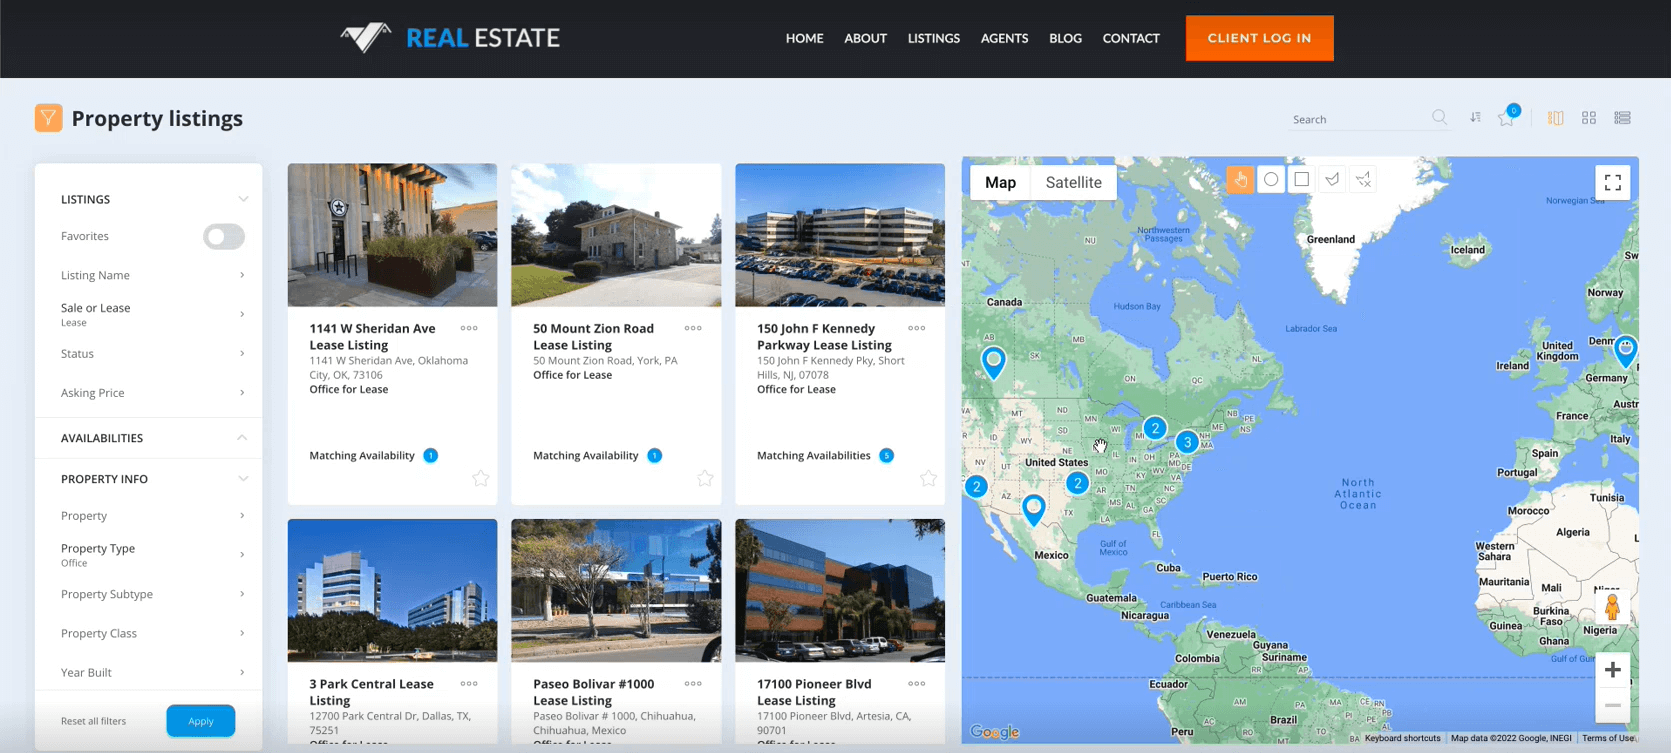Favorite the 1141 W Sheridan Ave listing star
The height and width of the screenshot is (753, 1671).
click(x=481, y=478)
